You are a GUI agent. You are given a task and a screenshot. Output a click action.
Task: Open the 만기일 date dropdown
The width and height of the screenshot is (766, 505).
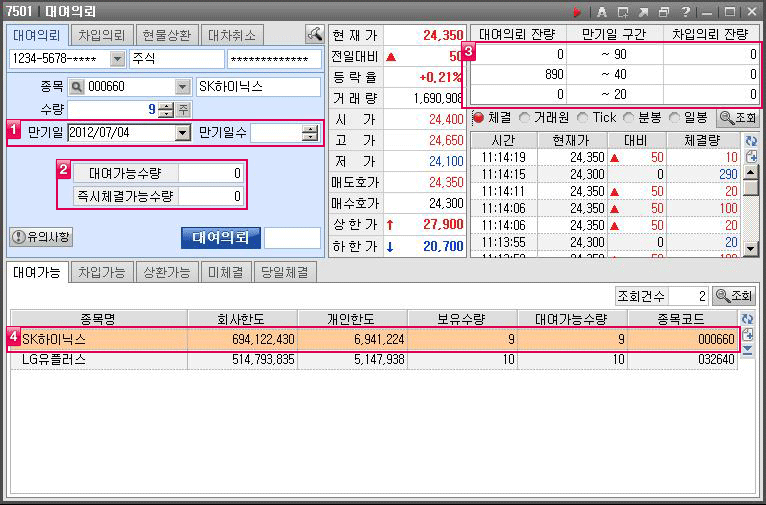[182, 133]
